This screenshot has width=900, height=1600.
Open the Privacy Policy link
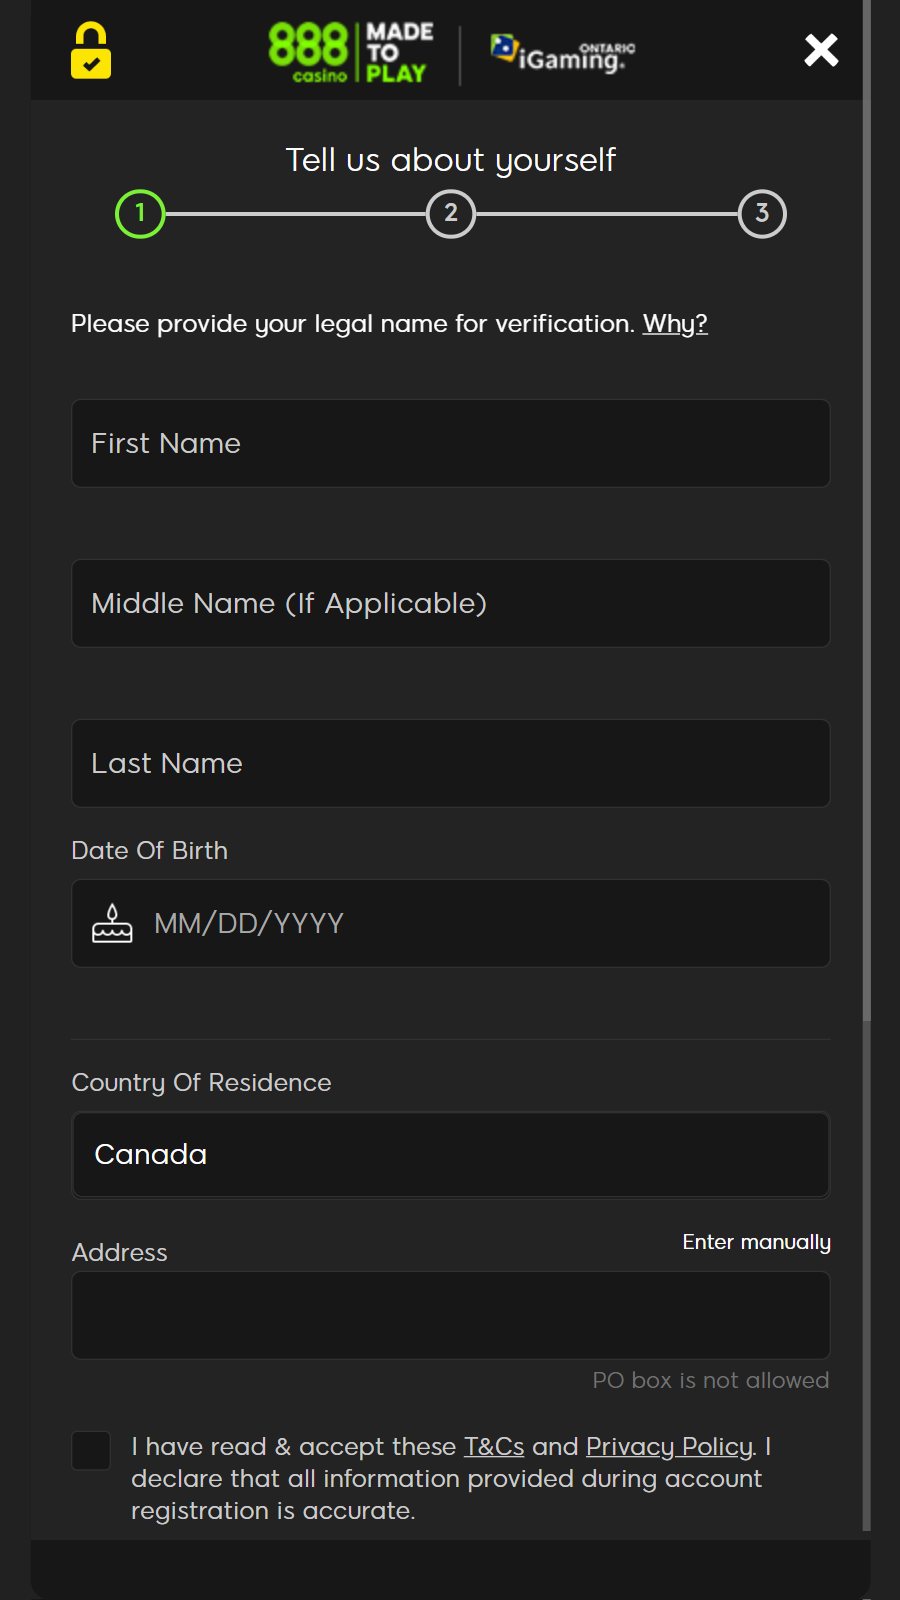pos(669,1447)
